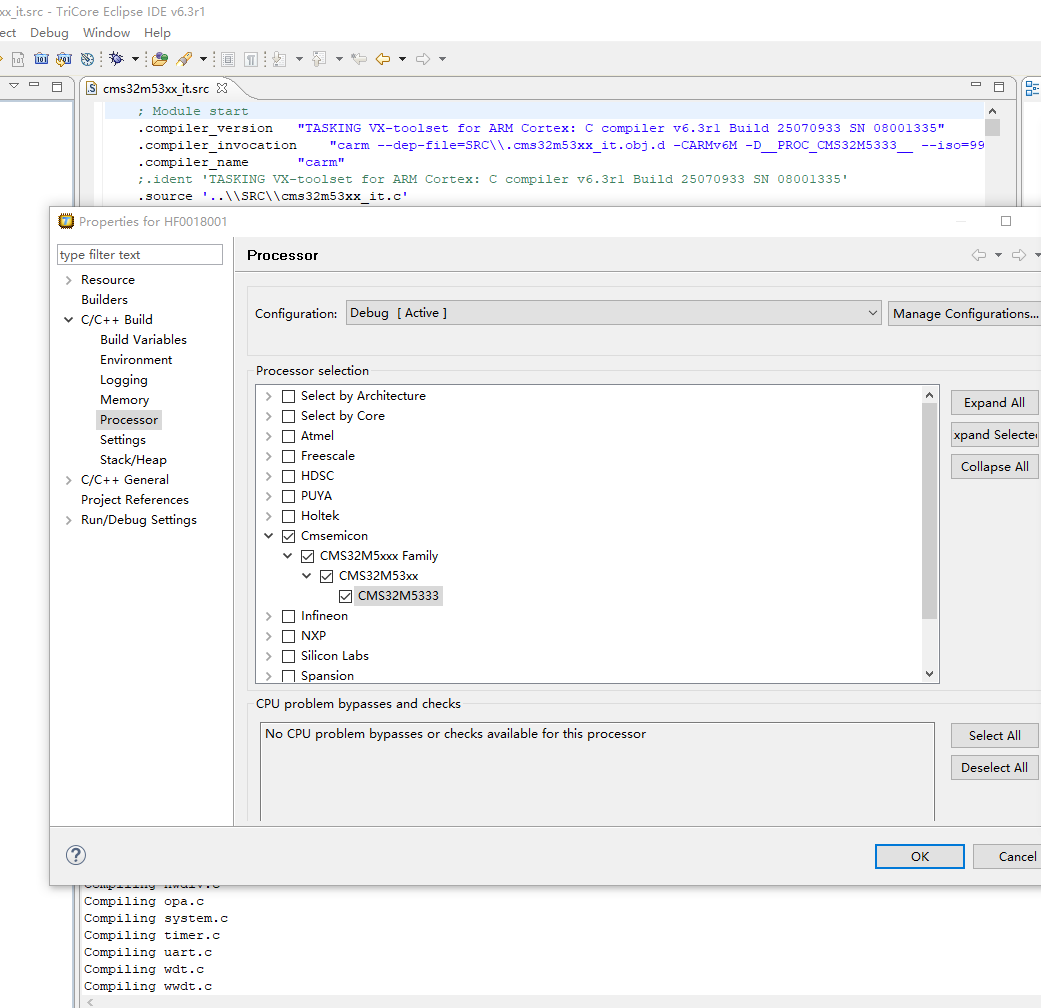The width and height of the screenshot is (1041, 1008).
Task: Click the Previous Annotation toolbar icon
Action: coord(319,59)
